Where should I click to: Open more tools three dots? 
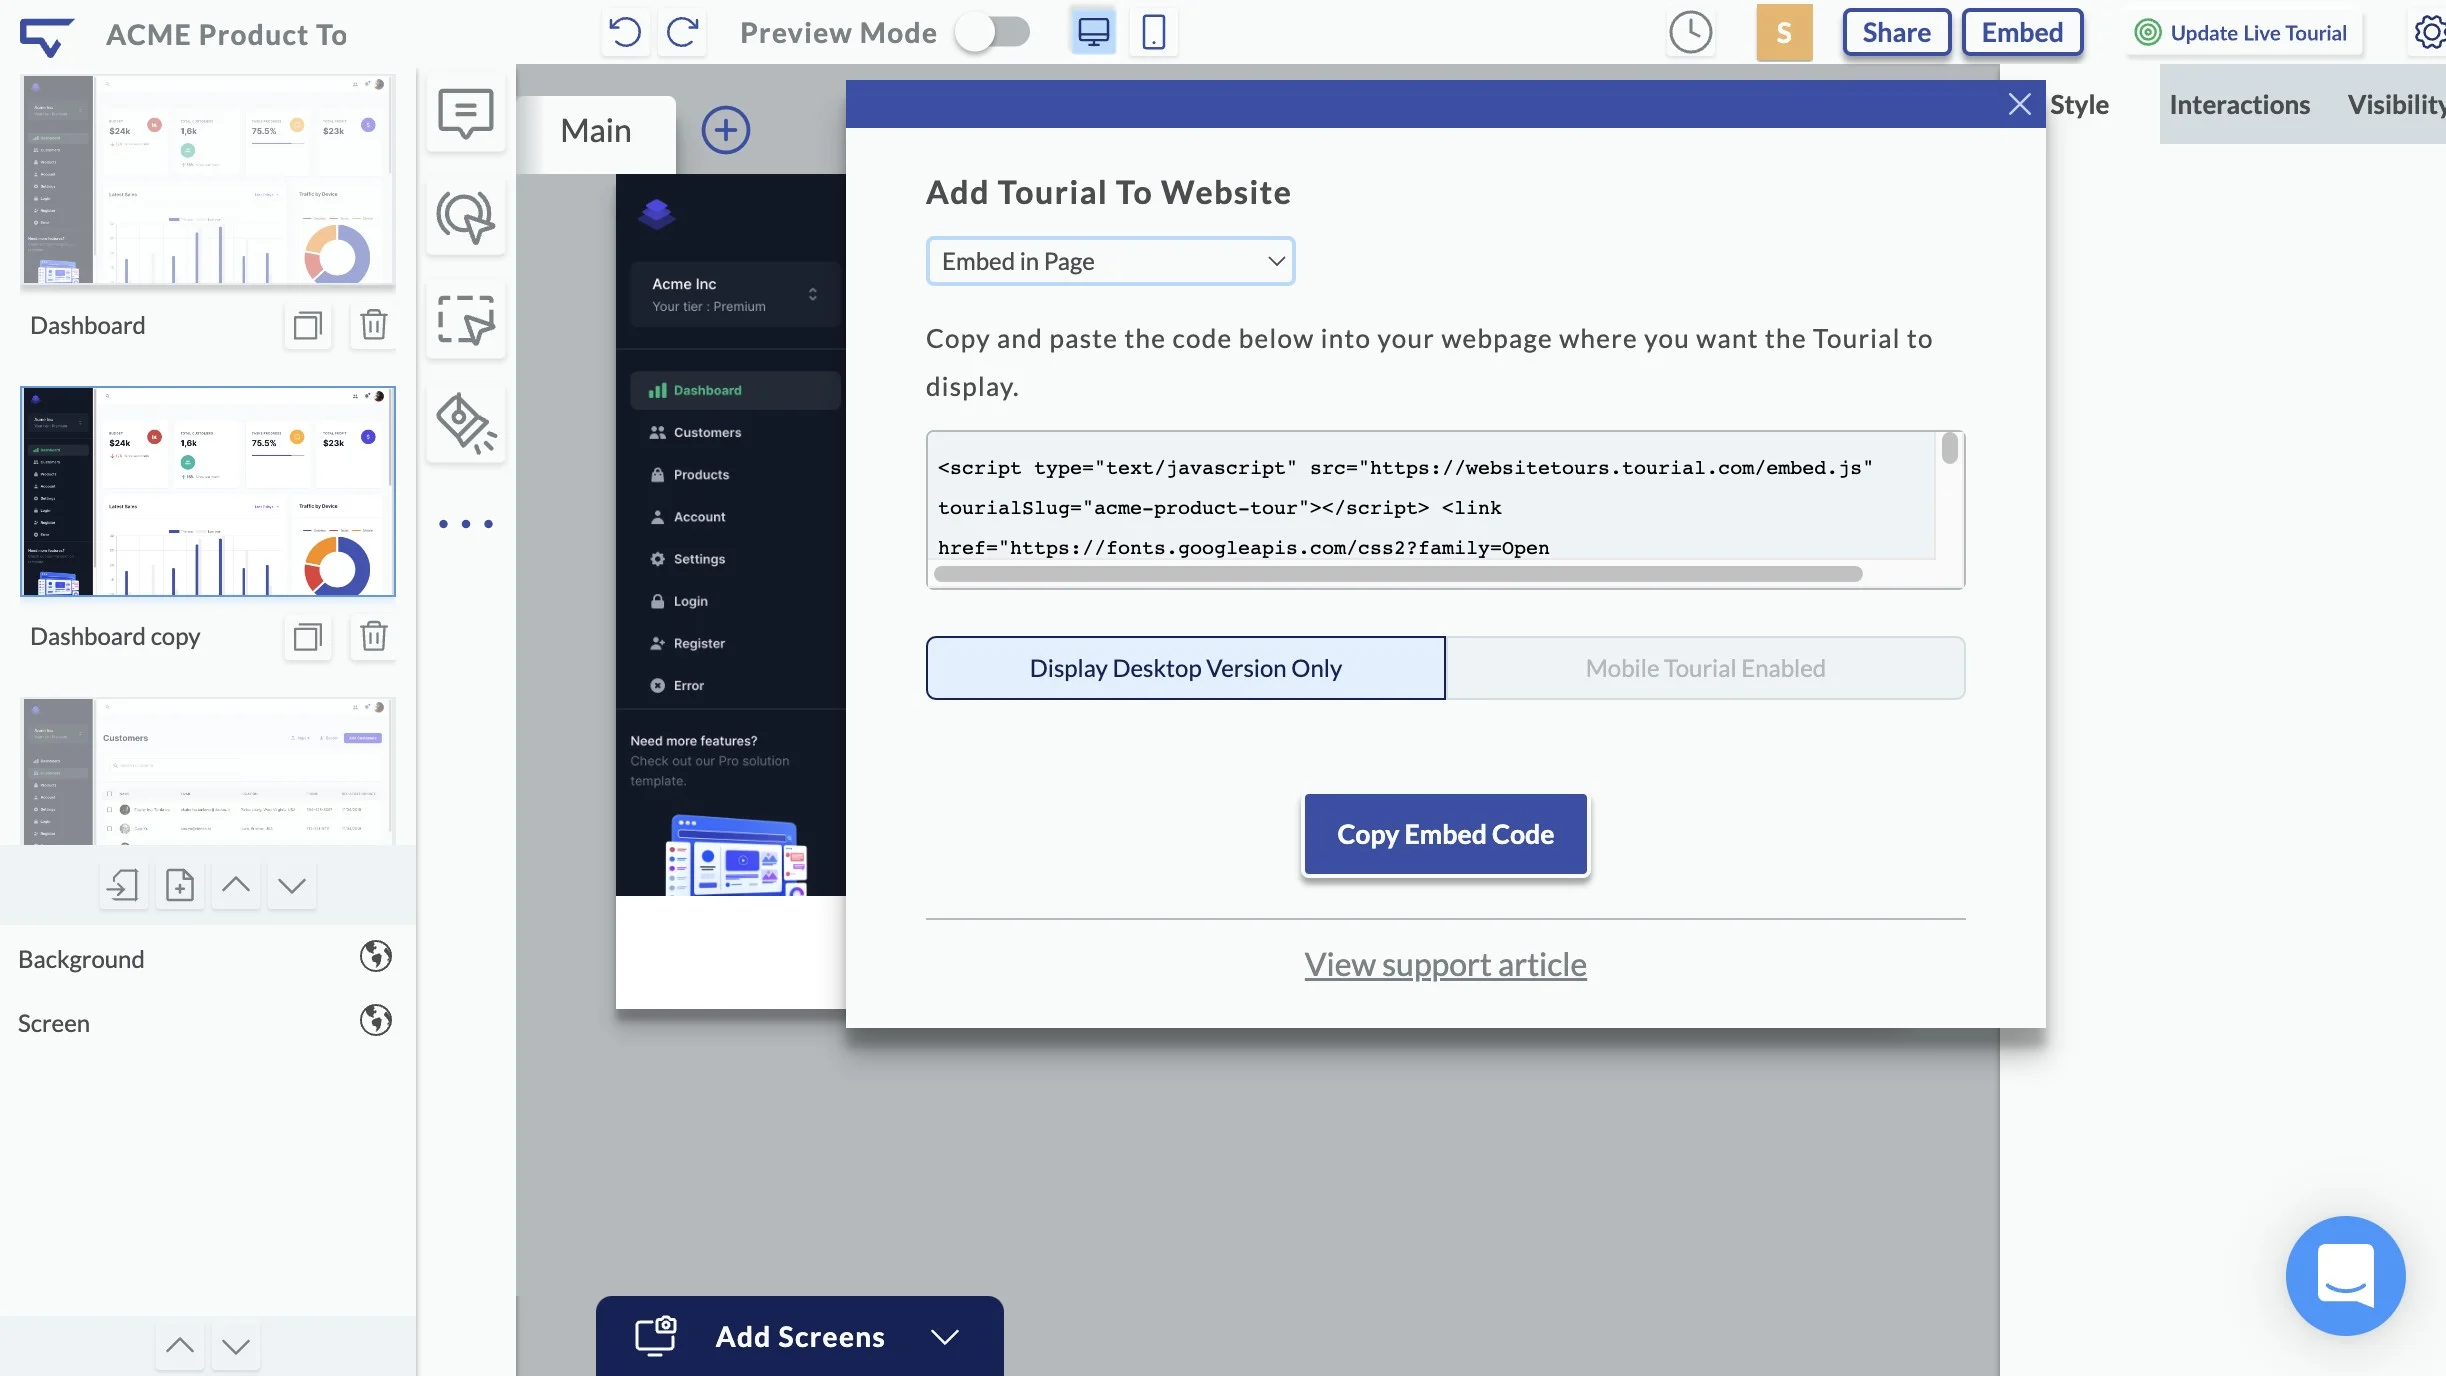(x=466, y=524)
